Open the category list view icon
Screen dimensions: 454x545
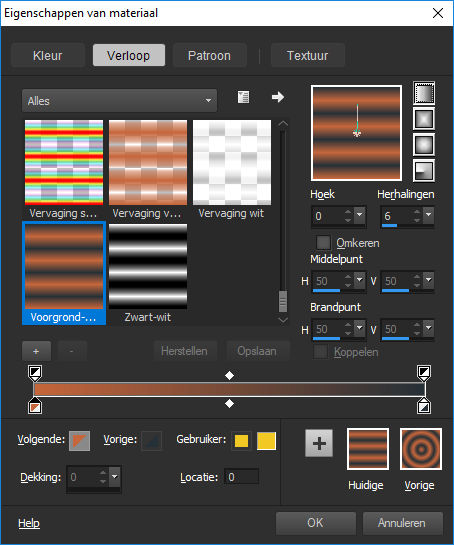tap(243, 97)
